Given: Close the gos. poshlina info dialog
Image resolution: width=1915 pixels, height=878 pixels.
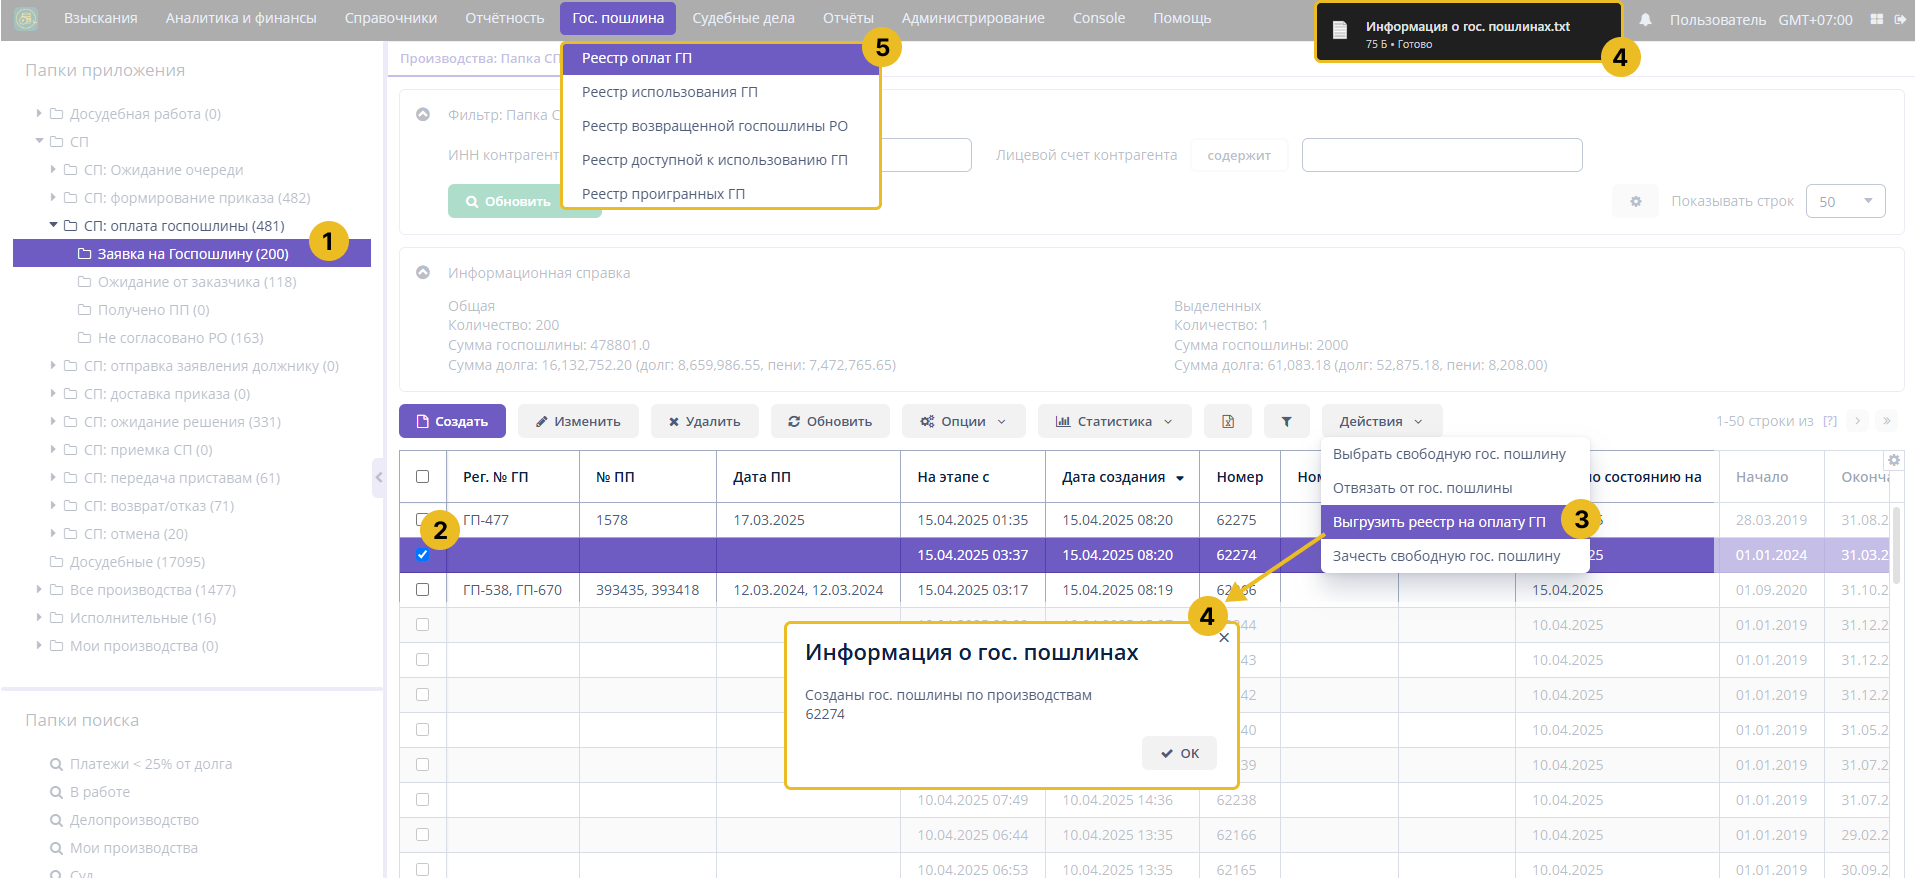Looking at the screenshot, I should click(x=1224, y=638).
